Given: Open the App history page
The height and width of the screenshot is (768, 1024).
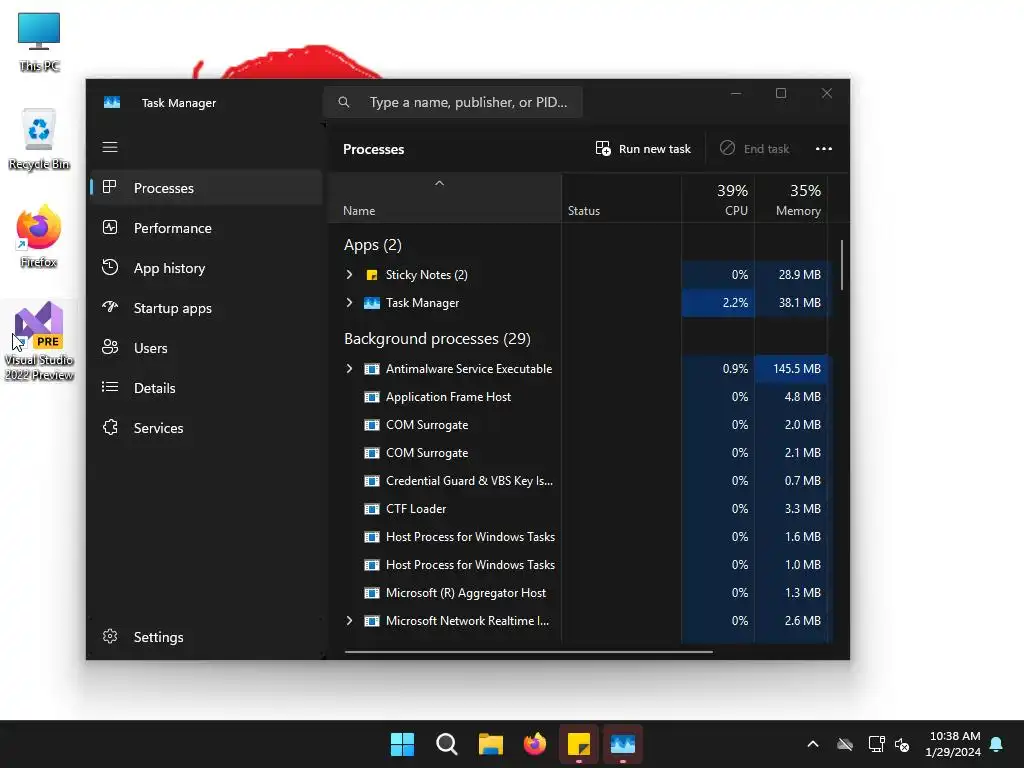Looking at the screenshot, I should (206, 268).
